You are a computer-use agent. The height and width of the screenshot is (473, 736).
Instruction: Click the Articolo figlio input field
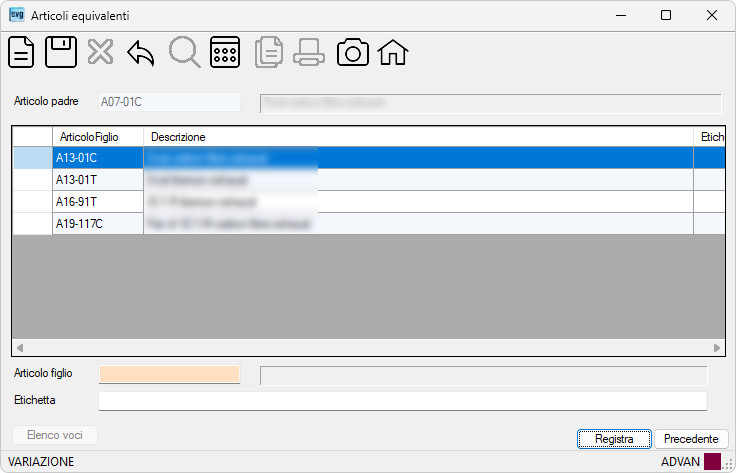click(169, 374)
